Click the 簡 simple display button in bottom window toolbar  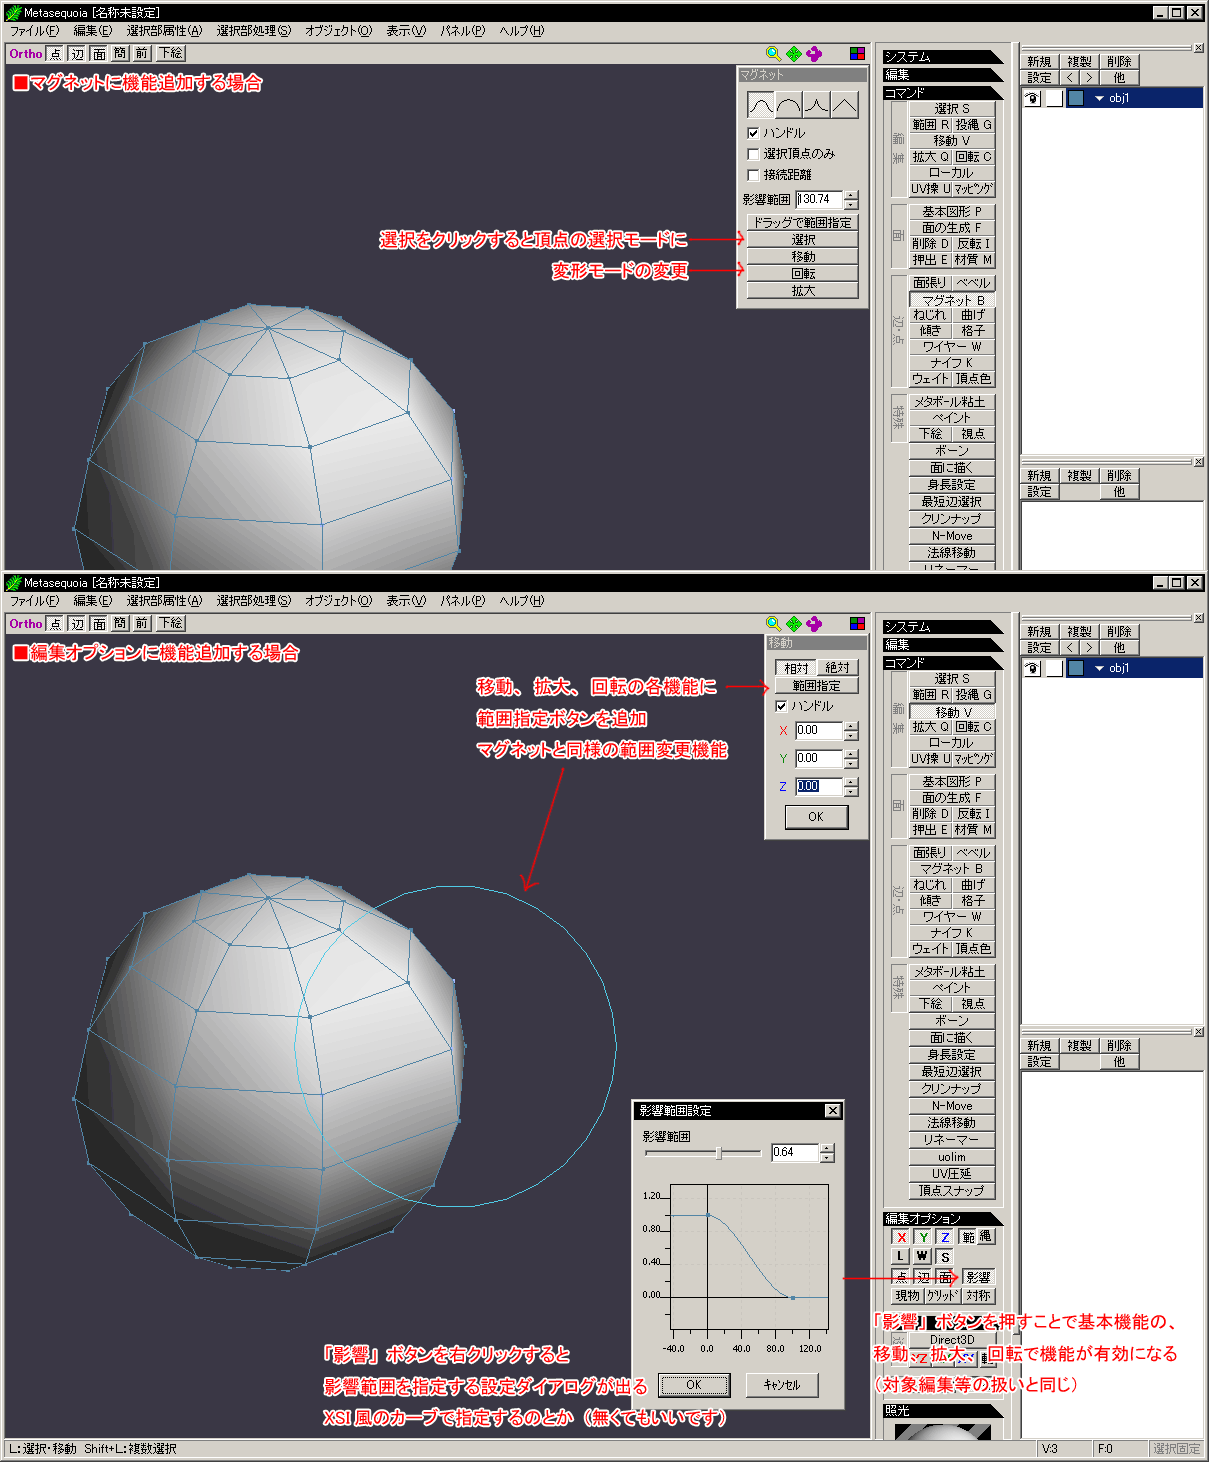(120, 624)
